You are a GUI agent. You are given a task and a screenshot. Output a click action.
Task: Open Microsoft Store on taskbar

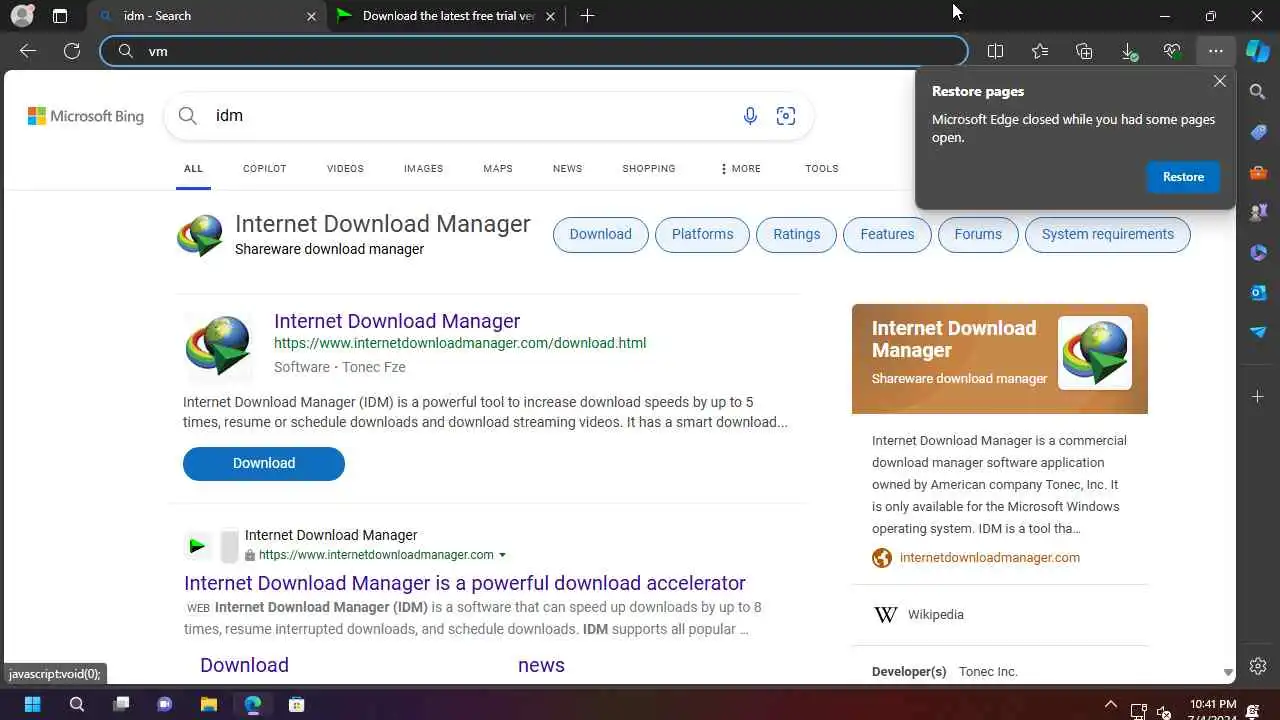[297, 704]
